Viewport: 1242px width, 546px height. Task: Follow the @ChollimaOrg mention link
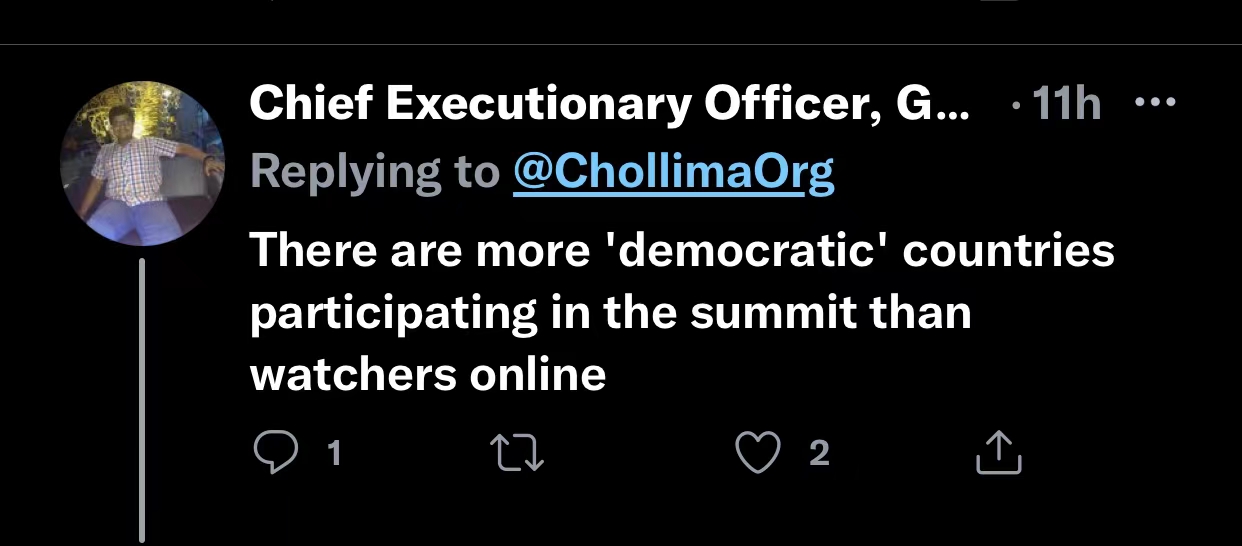pos(673,172)
